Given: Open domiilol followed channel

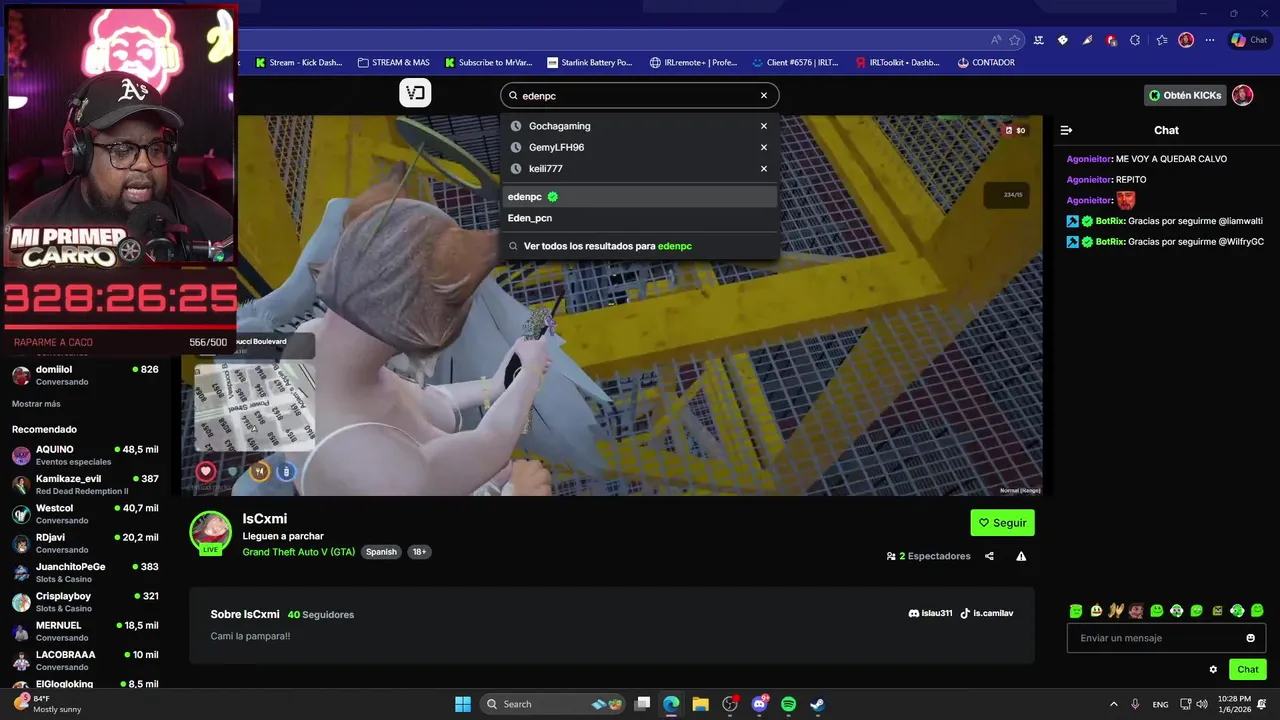Looking at the screenshot, I should 85,375.
